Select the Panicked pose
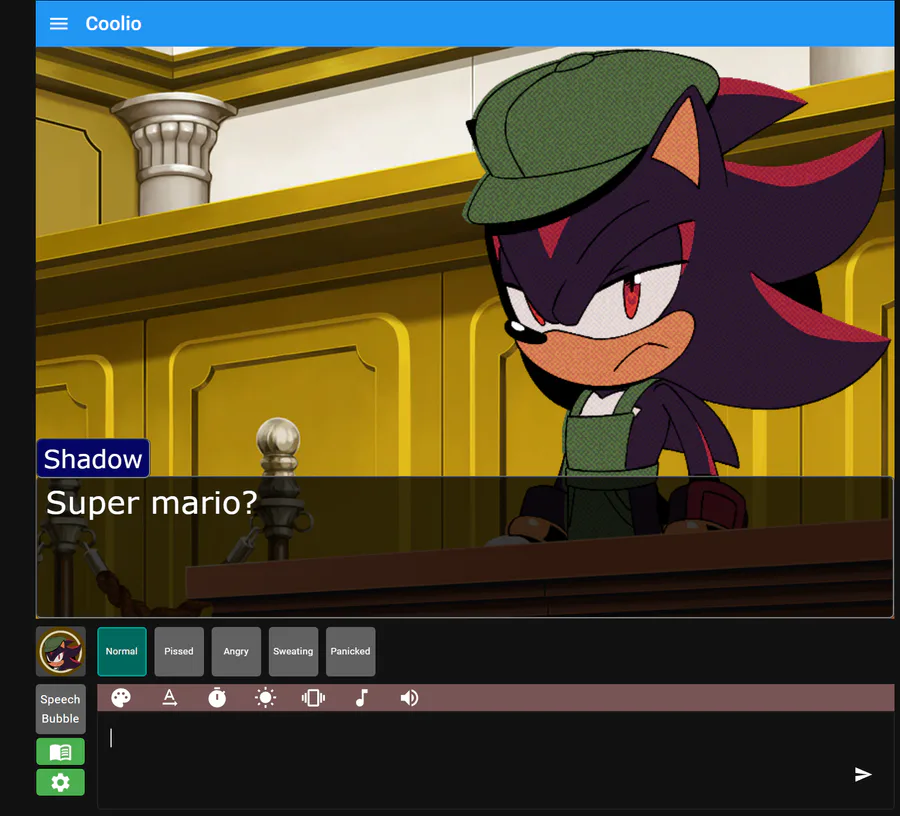Viewport: 900px width, 816px height. [x=350, y=651]
